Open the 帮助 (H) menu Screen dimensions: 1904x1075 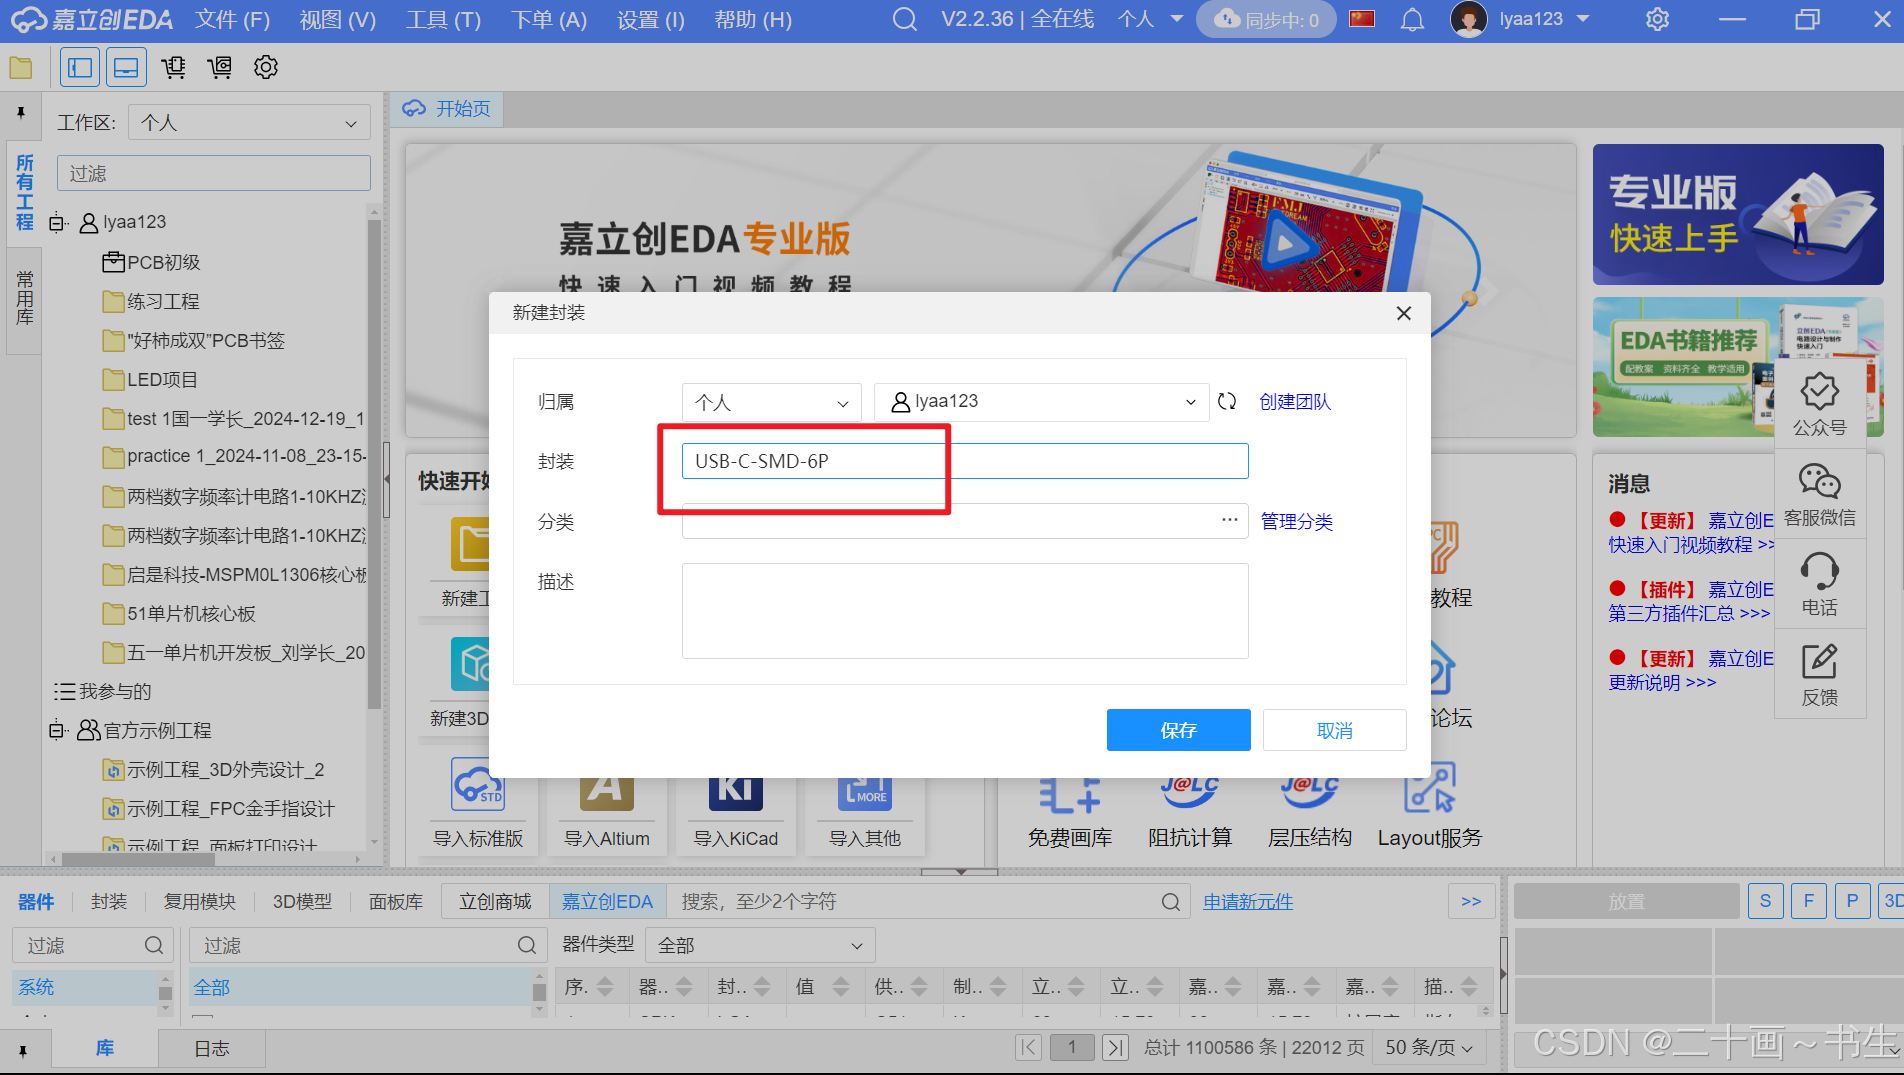point(753,20)
